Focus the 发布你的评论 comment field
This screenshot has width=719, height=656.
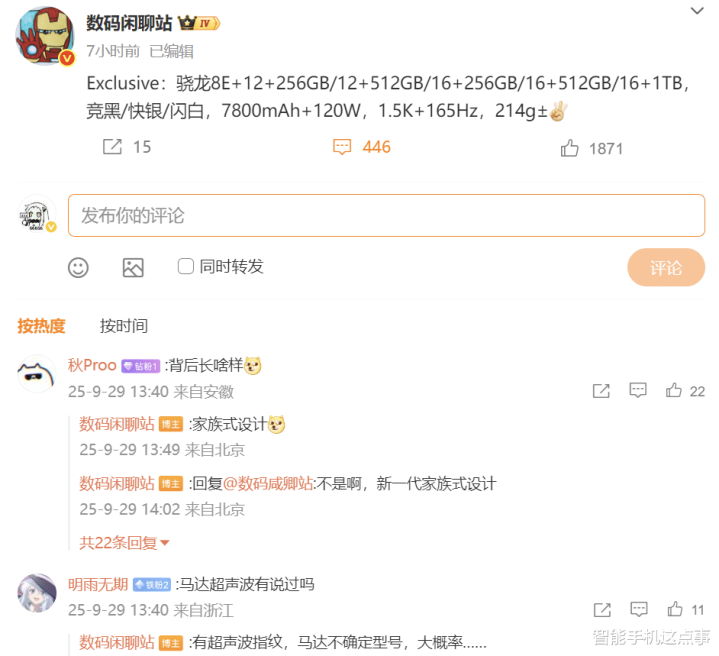click(x=386, y=215)
